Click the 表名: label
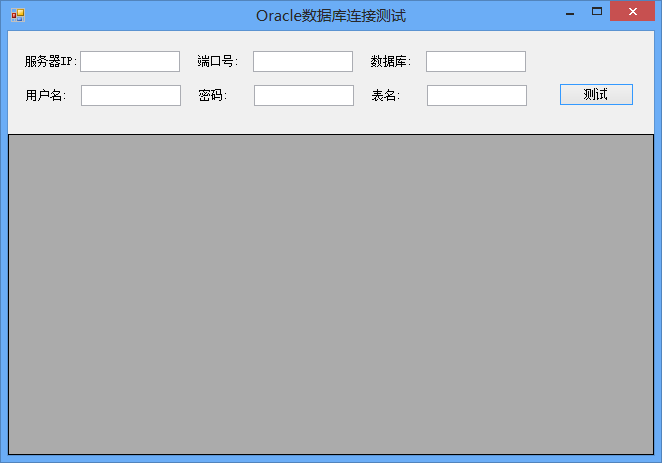 (x=386, y=95)
